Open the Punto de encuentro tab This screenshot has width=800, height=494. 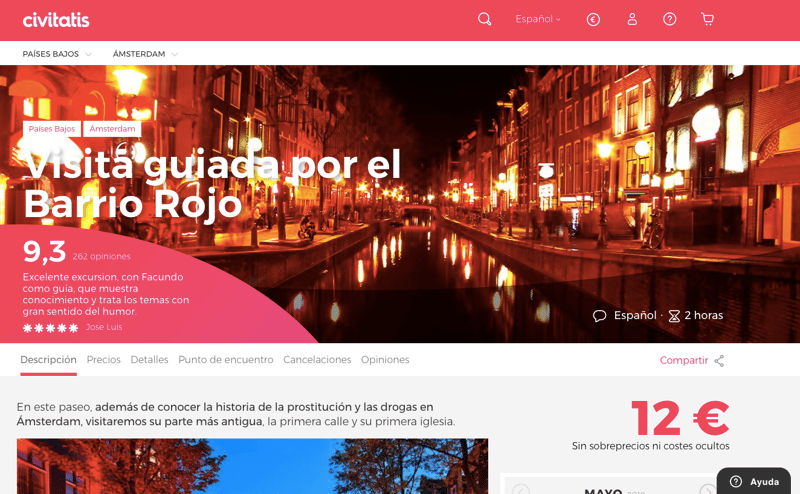pos(225,360)
